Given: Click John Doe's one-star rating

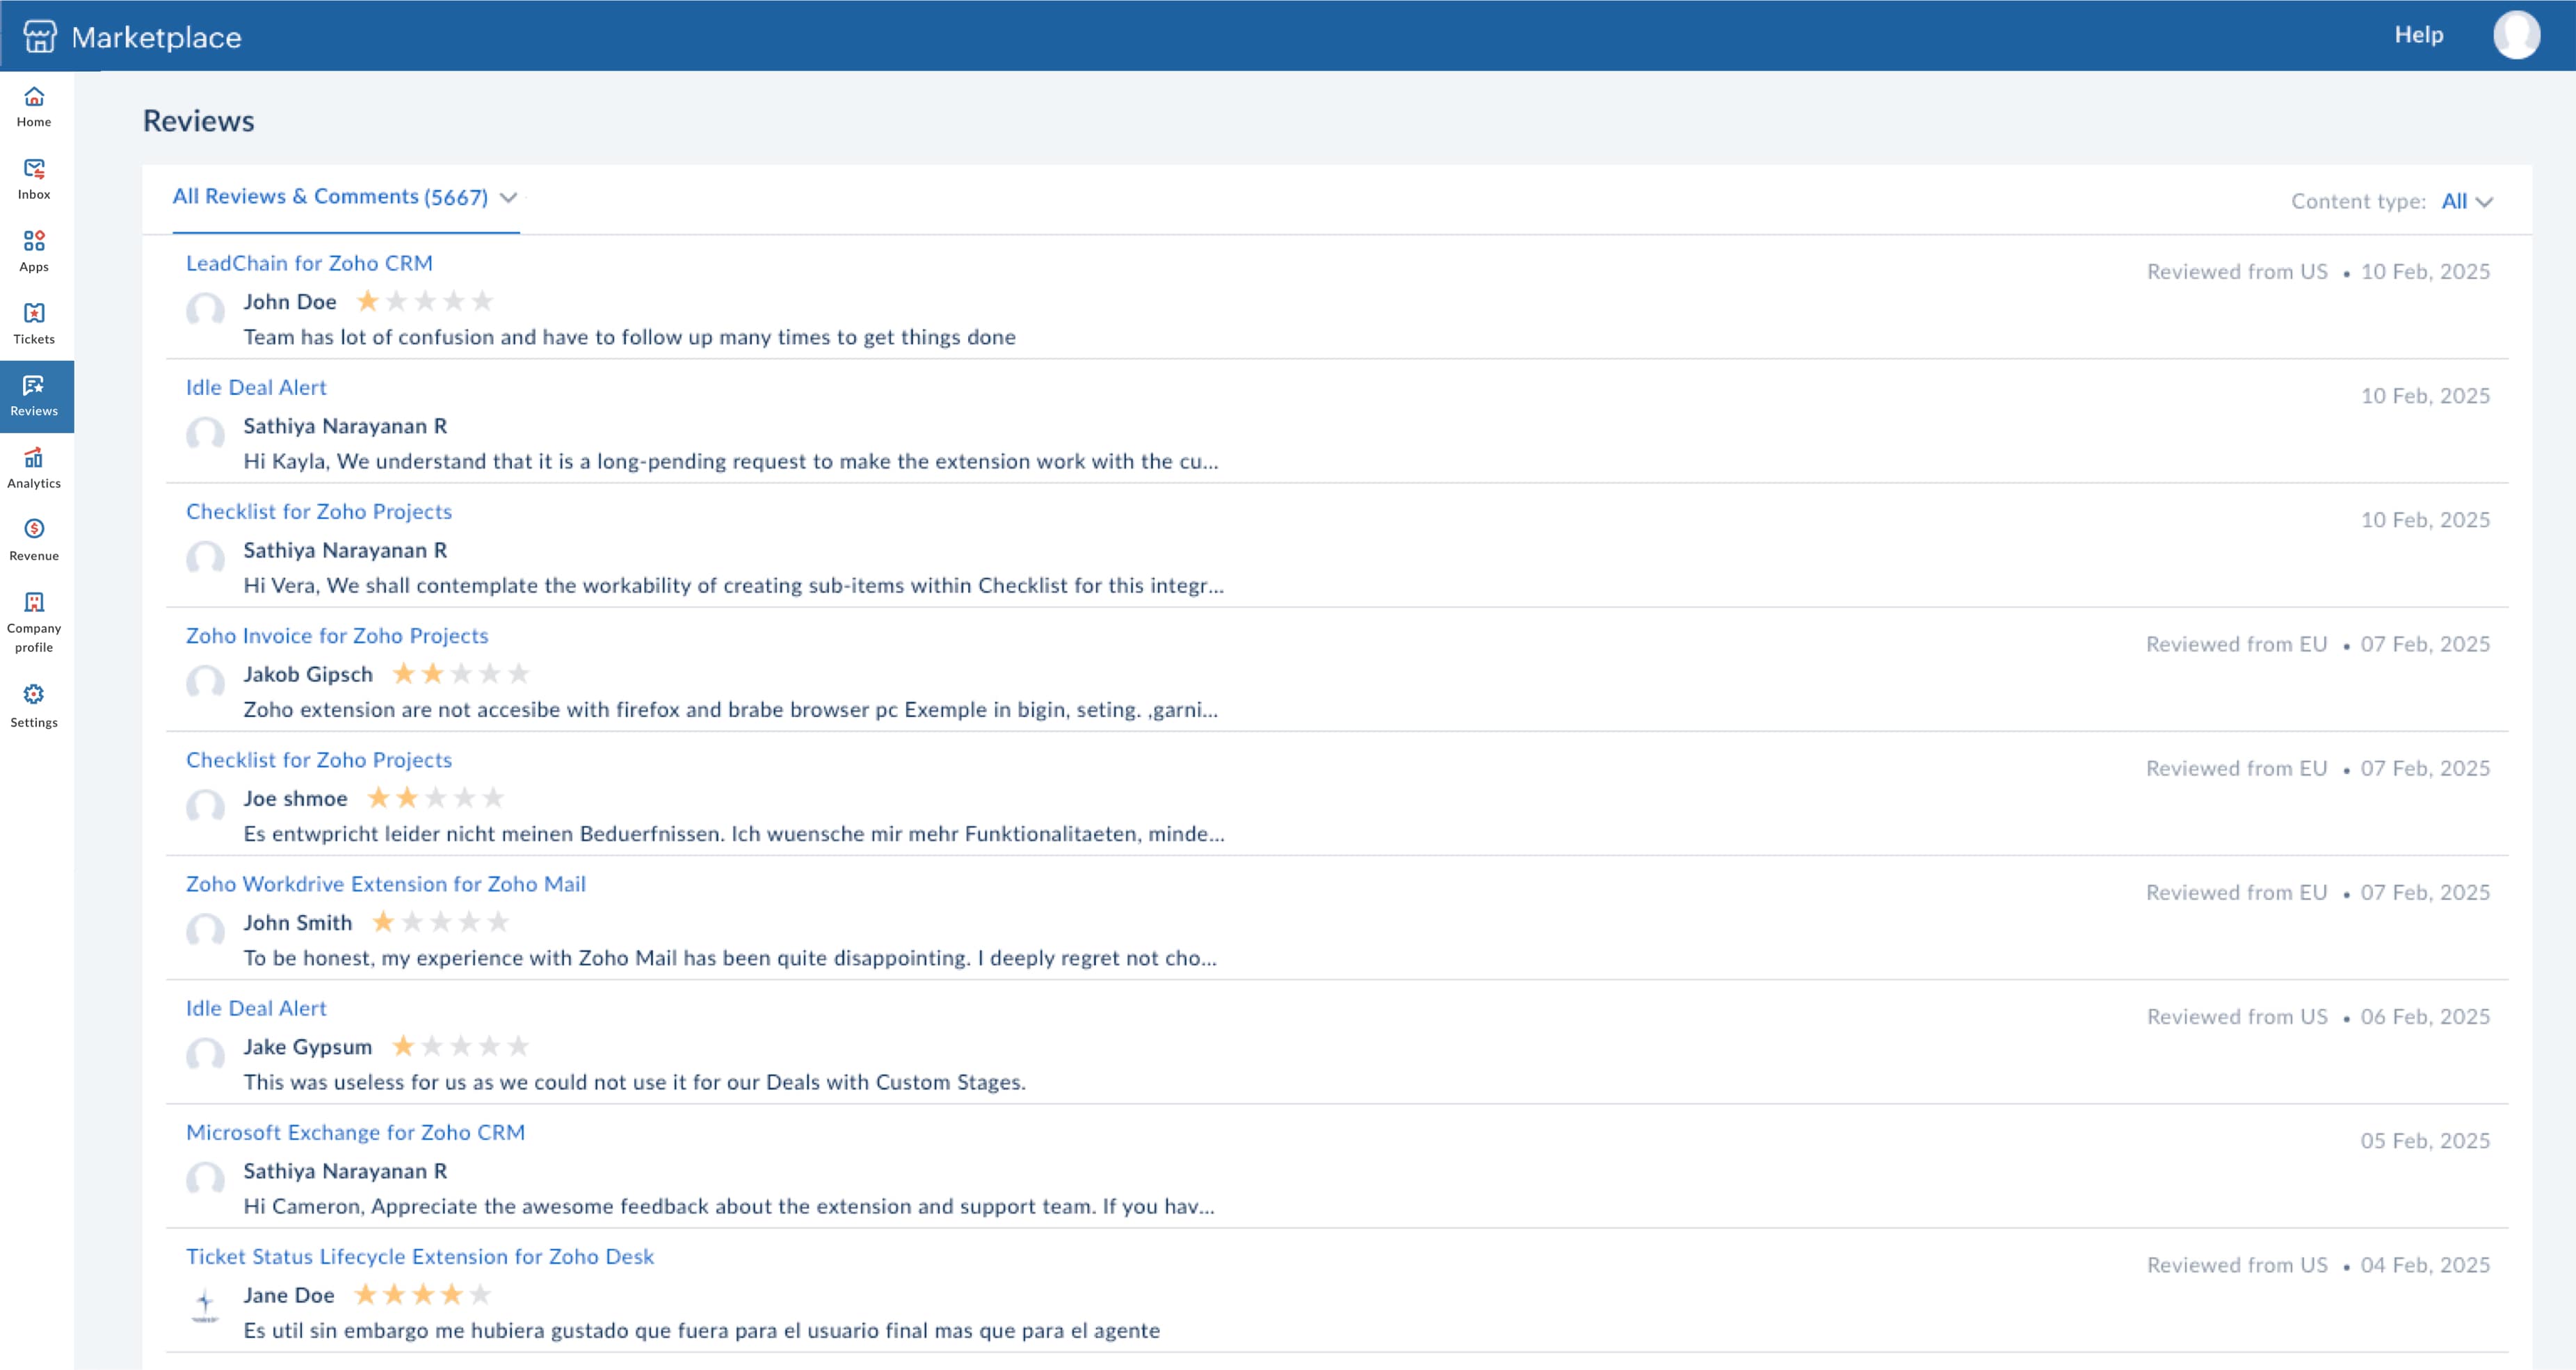Looking at the screenshot, I should [x=425, y=301].
